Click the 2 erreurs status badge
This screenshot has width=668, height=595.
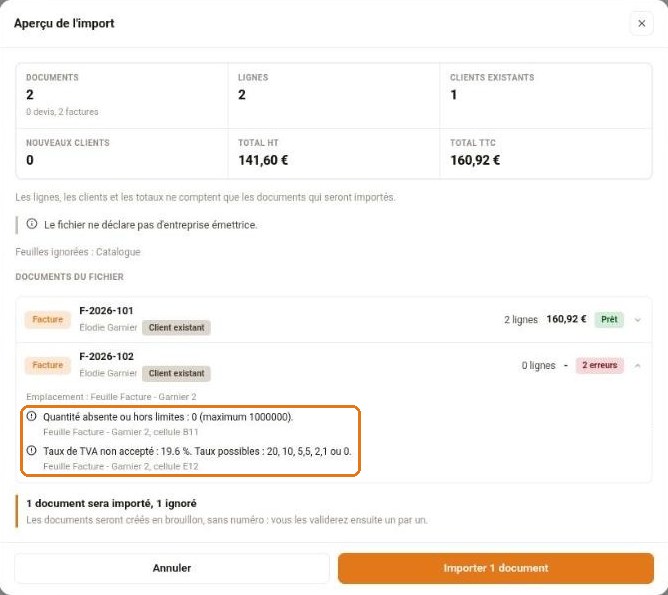click(599, 365)
